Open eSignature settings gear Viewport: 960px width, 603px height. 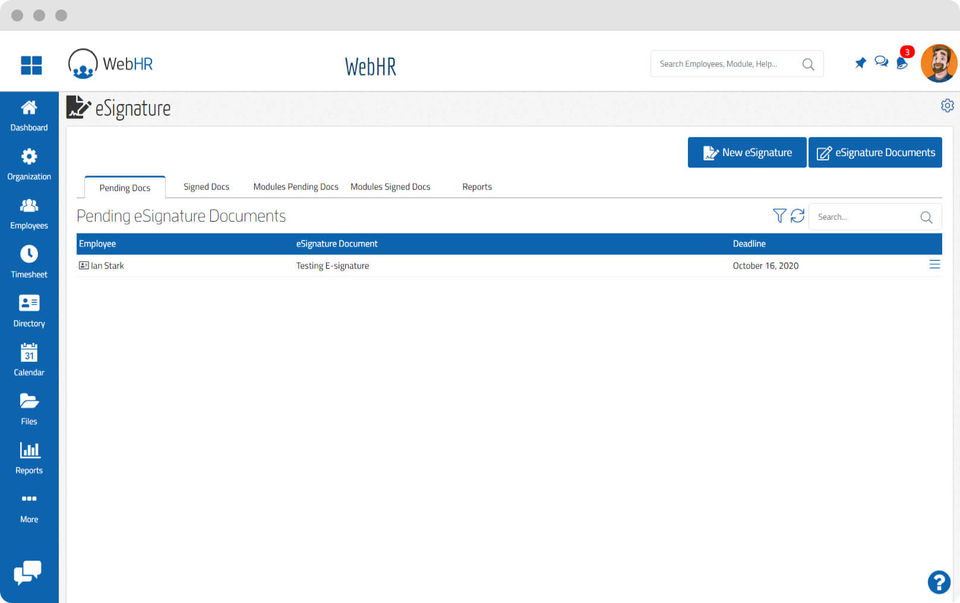pyautogui.click(x=947, y=105)
